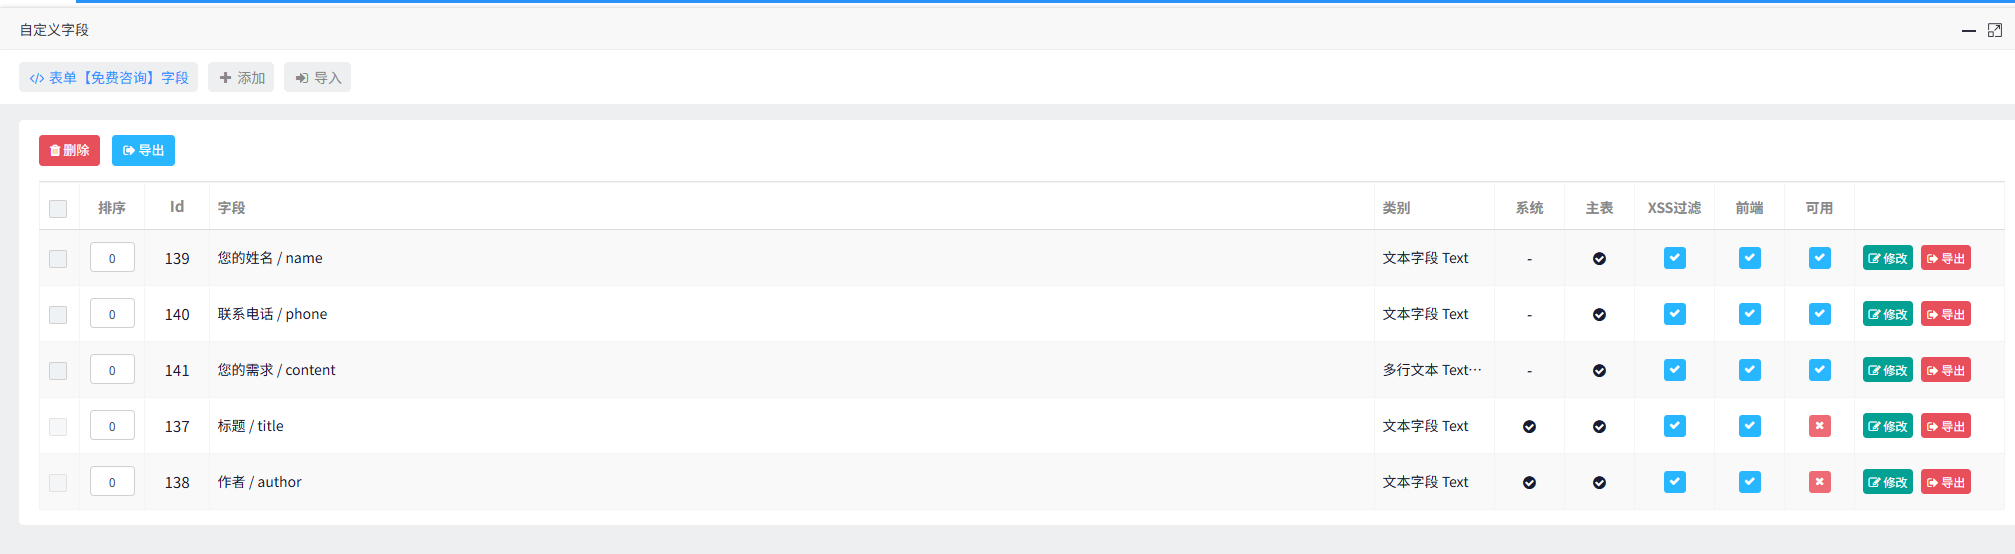The width and height of the screenshot is (2015, 554).
Task: Select the checkbox for row 141 content
Action: [58, 371]
